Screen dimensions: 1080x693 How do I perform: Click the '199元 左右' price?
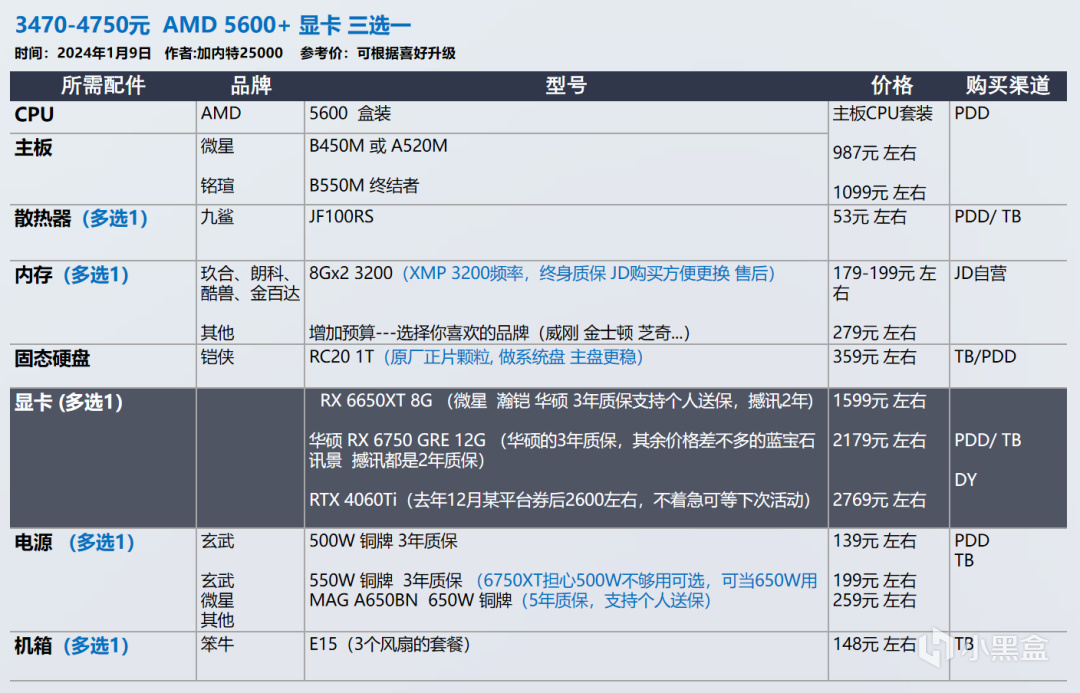874,581
